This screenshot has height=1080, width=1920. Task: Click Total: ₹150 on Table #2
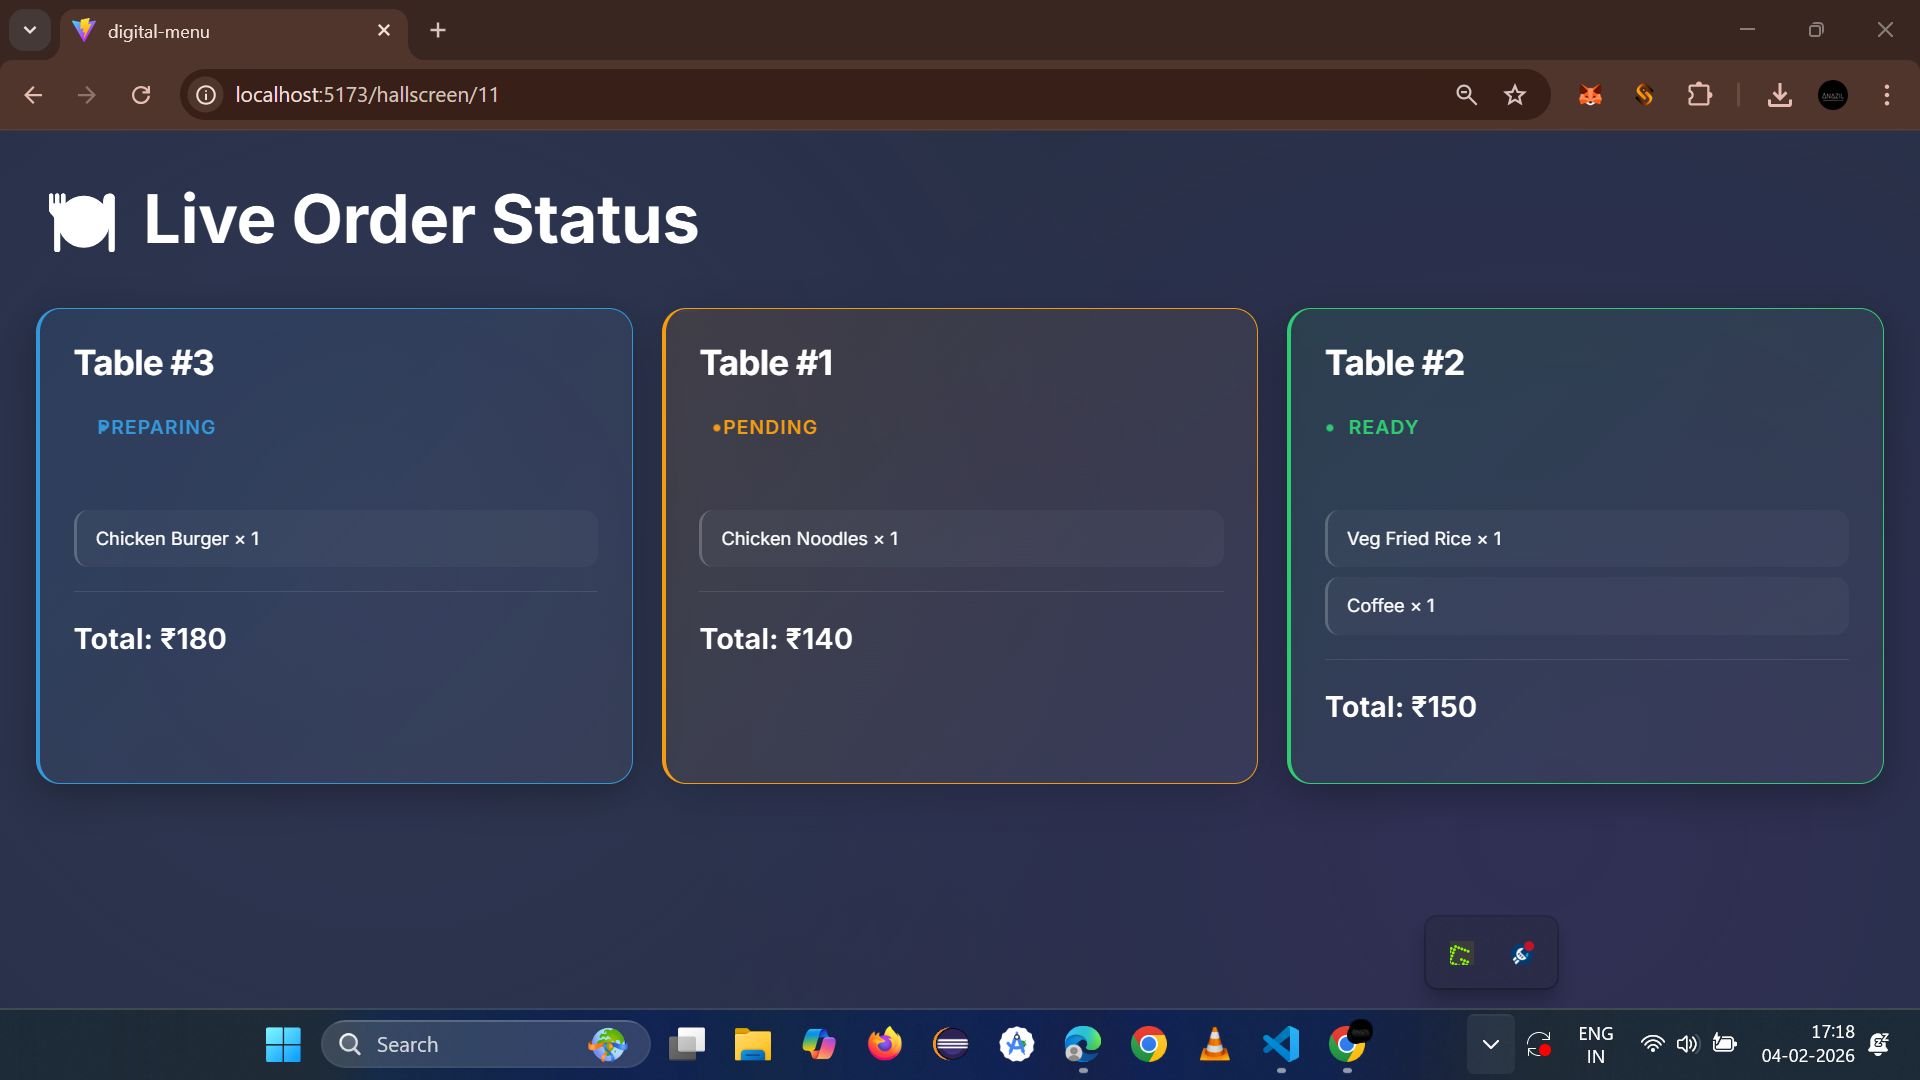tap(1400, 707)
